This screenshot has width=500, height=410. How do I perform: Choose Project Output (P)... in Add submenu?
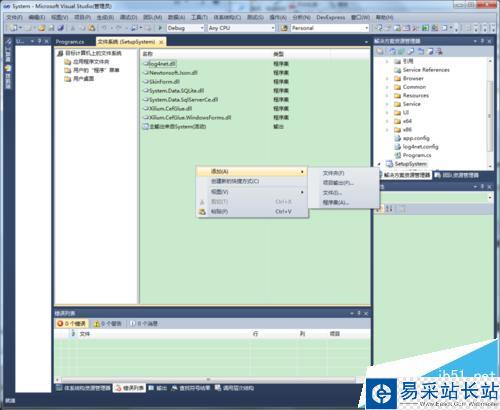343,183
